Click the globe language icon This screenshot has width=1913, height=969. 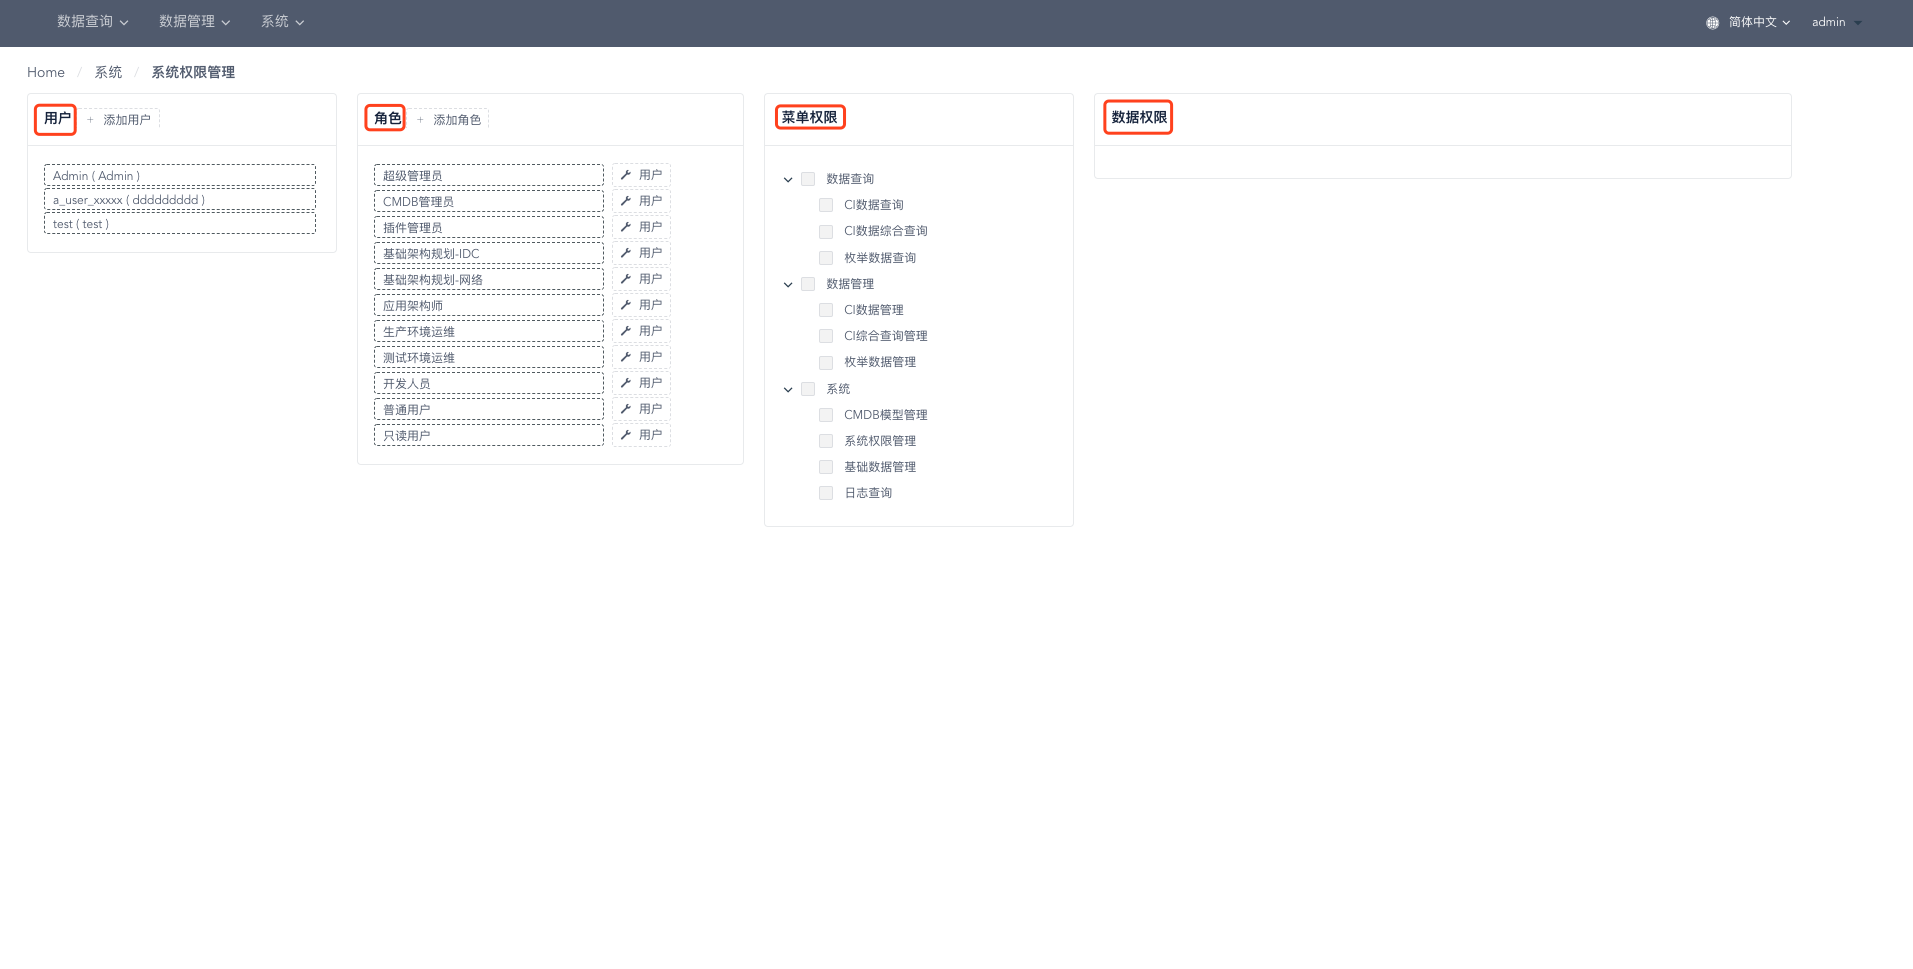tap(1712, 22)
